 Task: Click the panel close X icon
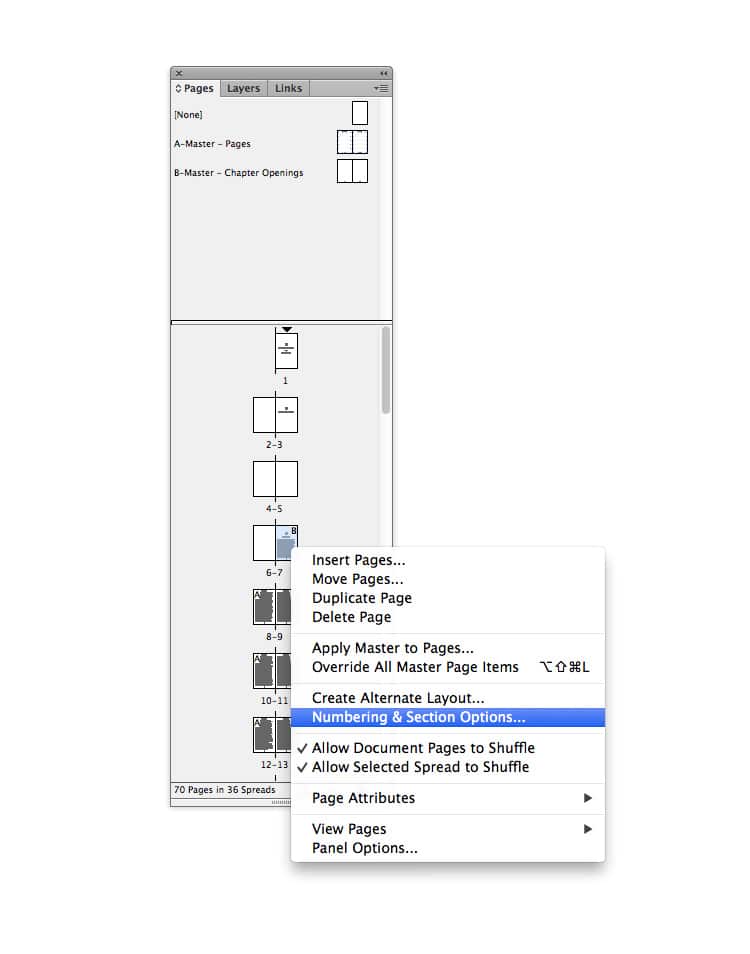179,73
